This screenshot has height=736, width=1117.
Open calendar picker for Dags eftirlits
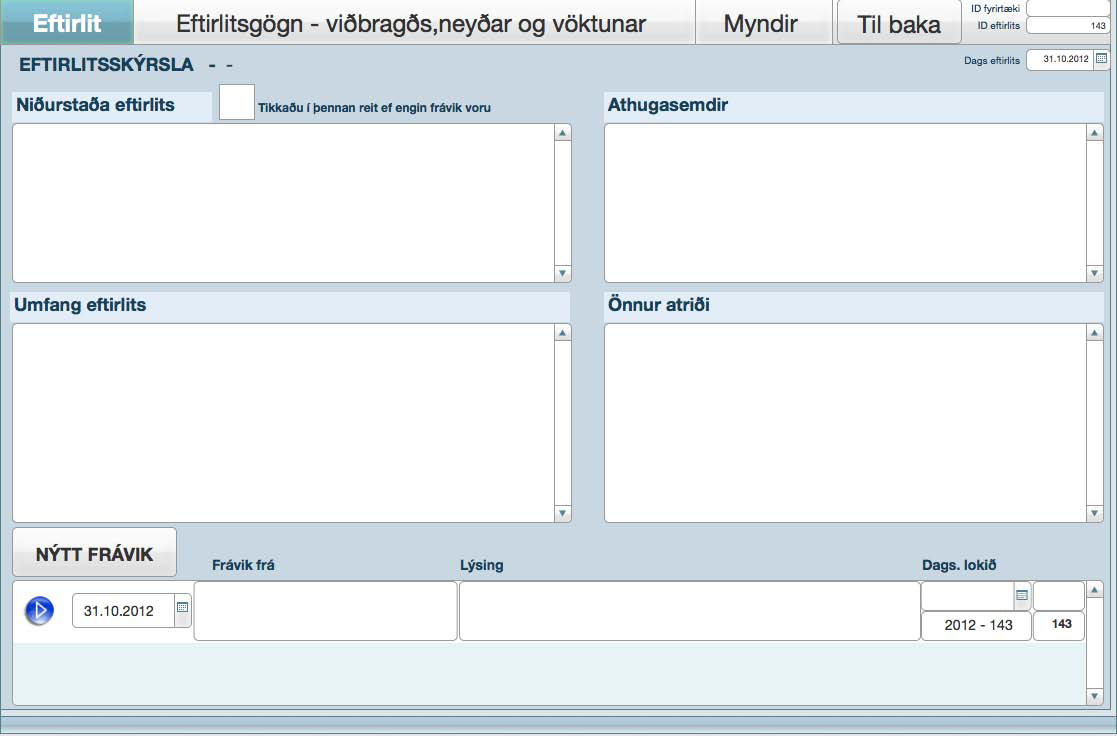1101,59
